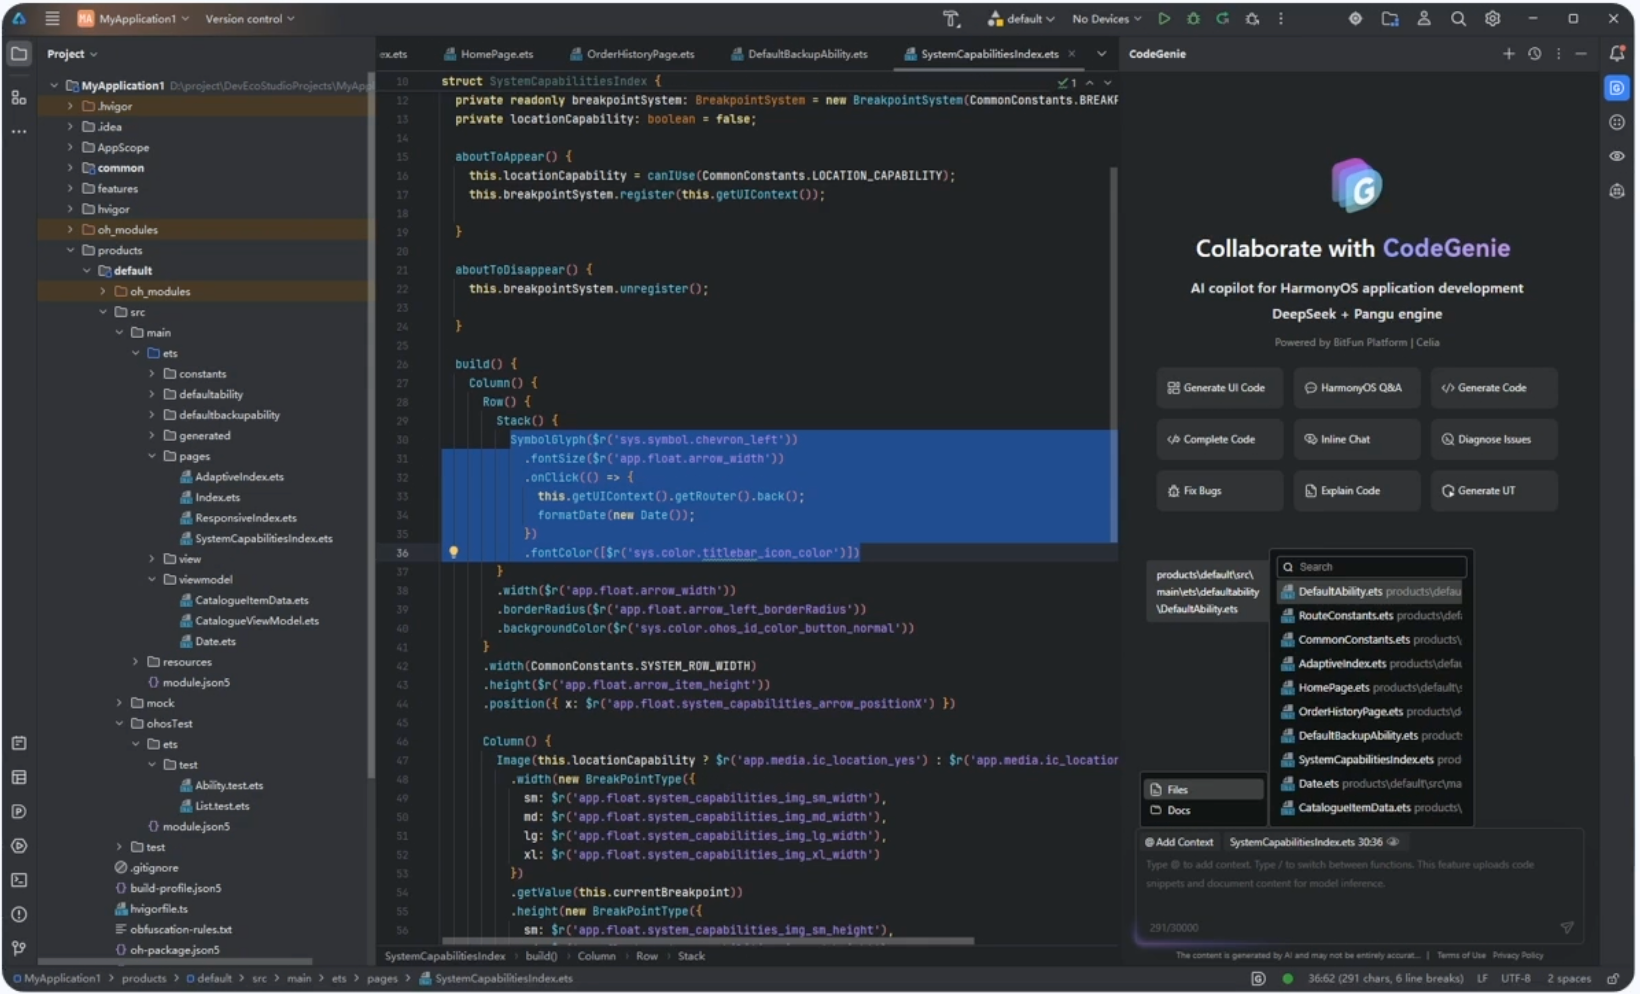Click 2 spaces indent in status bar
The height and width of the screenshot is (994, 1640).
click(1568, 979)
